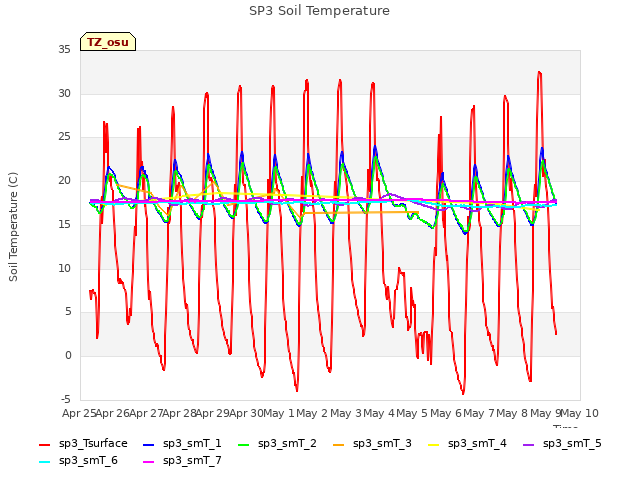Viewport: 640px width, 480px height.
Task: Click the 35 y-axis tick label
Action: point(64,50)
